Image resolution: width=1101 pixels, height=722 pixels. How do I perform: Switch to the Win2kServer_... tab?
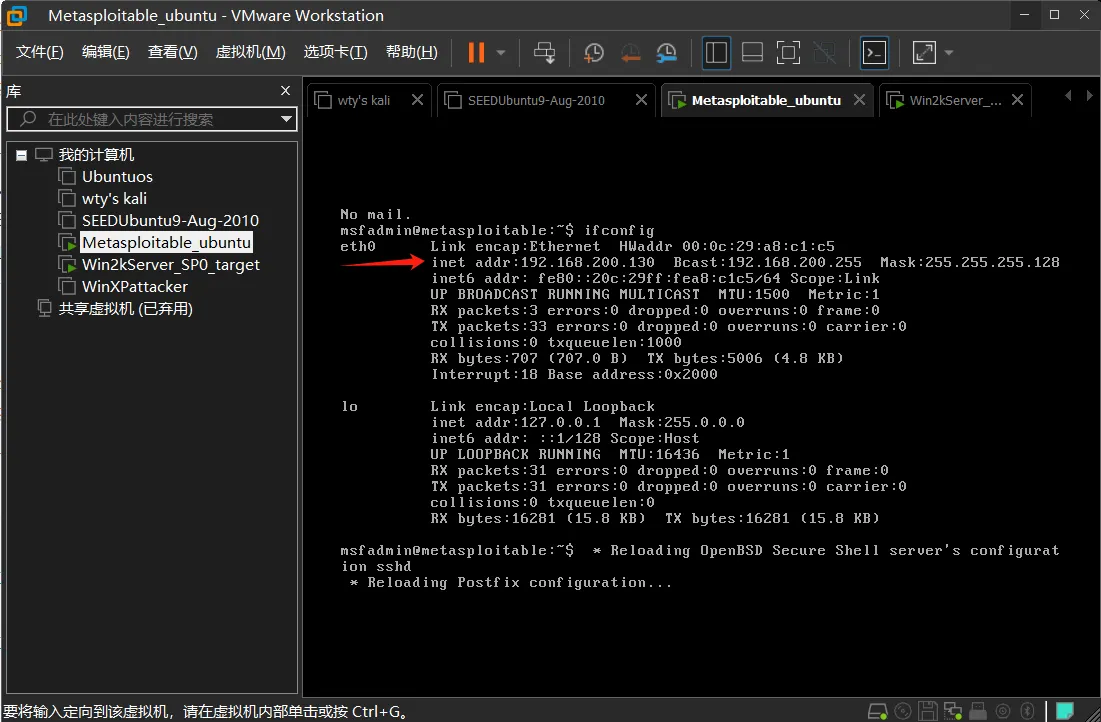pos(956,100)
